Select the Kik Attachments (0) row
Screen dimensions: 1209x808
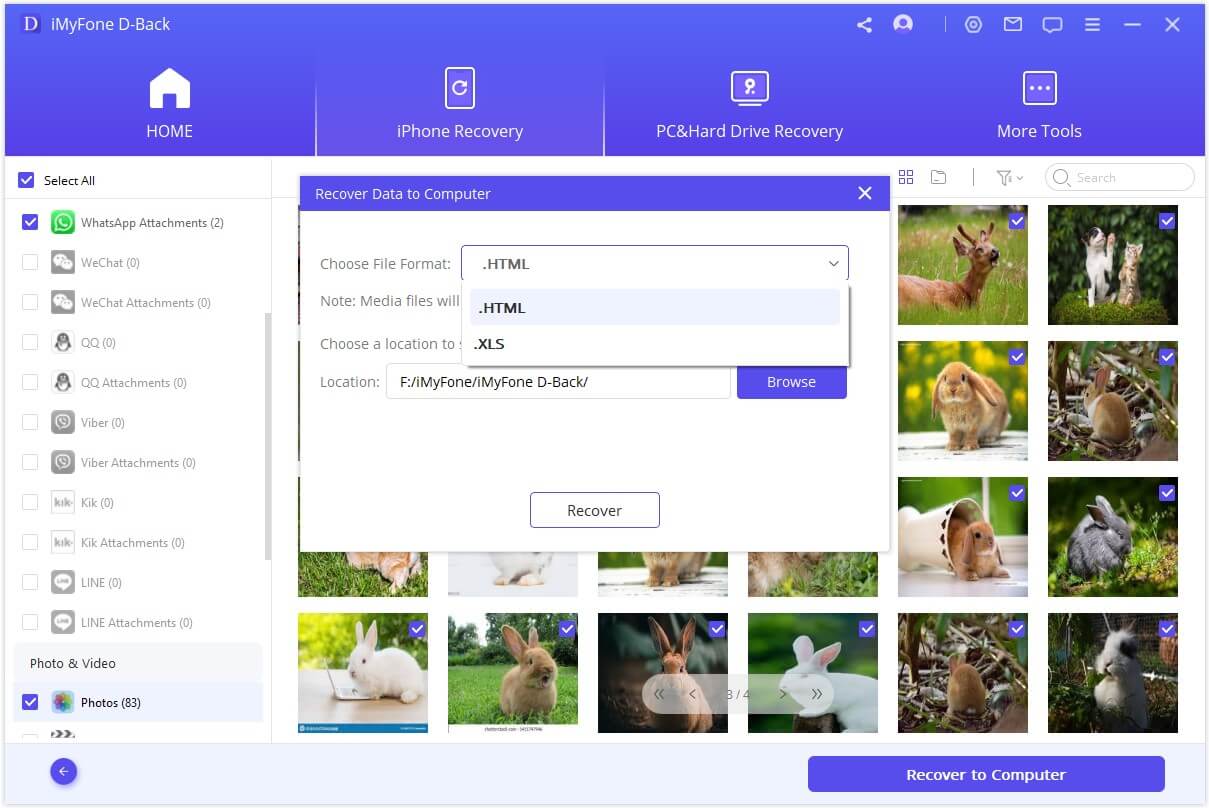137,542
